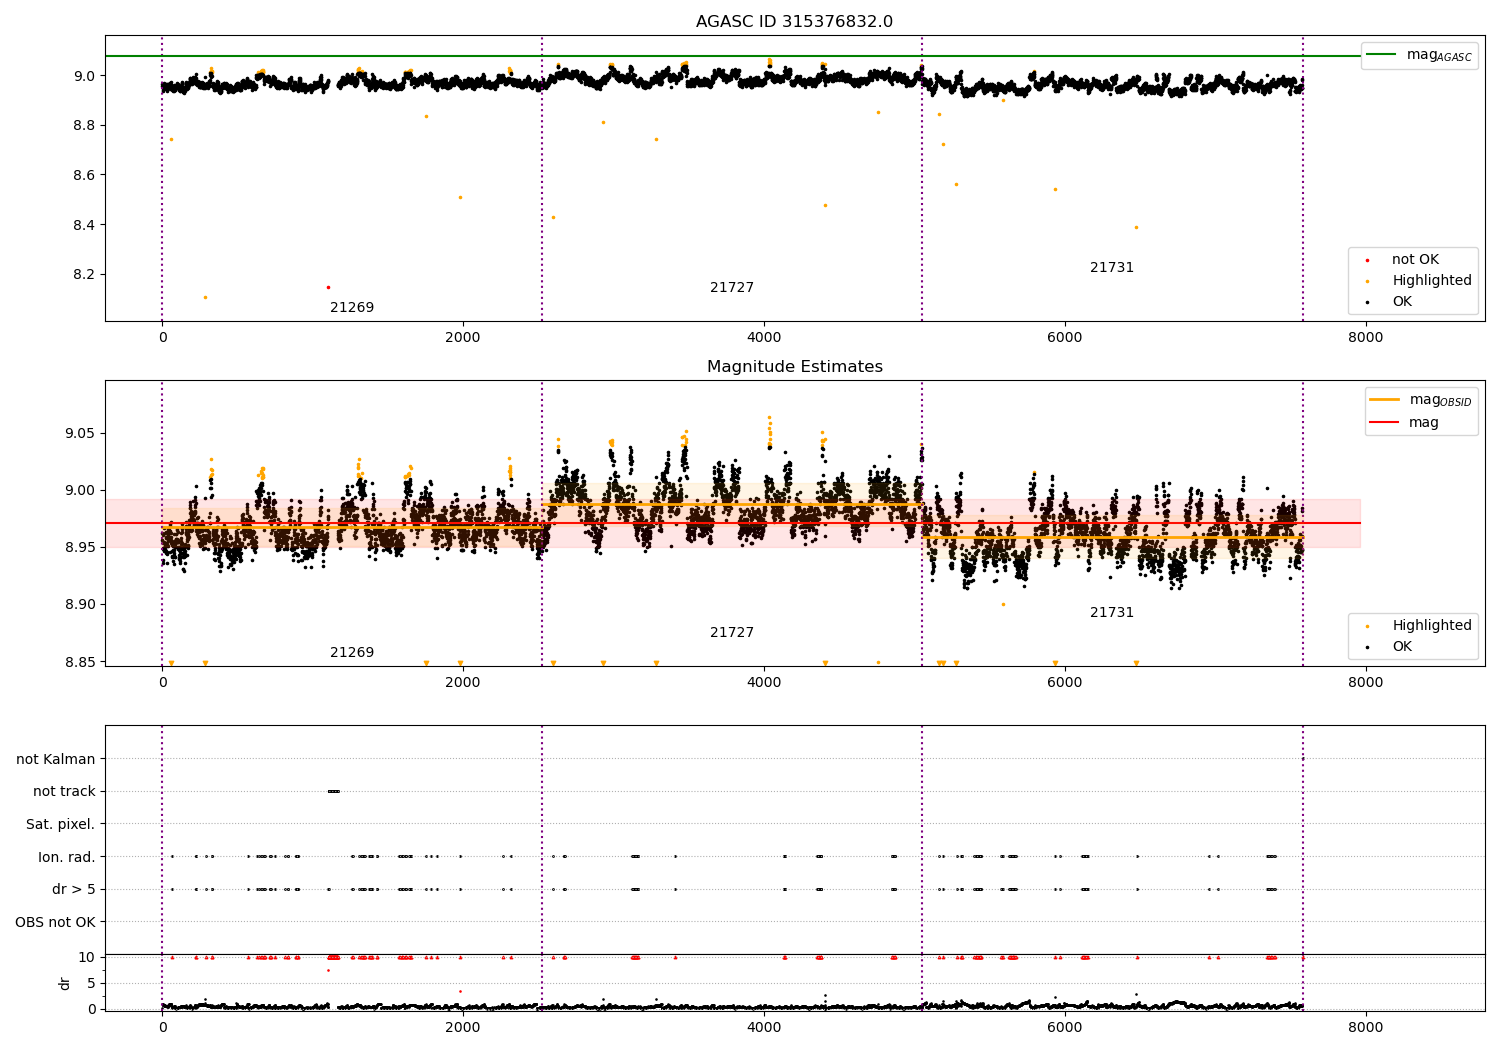Click OBSID label 21731 in the top plot
Image resolution: width=1500 pixels, height=1050 pixels.
click(1112, 268)
